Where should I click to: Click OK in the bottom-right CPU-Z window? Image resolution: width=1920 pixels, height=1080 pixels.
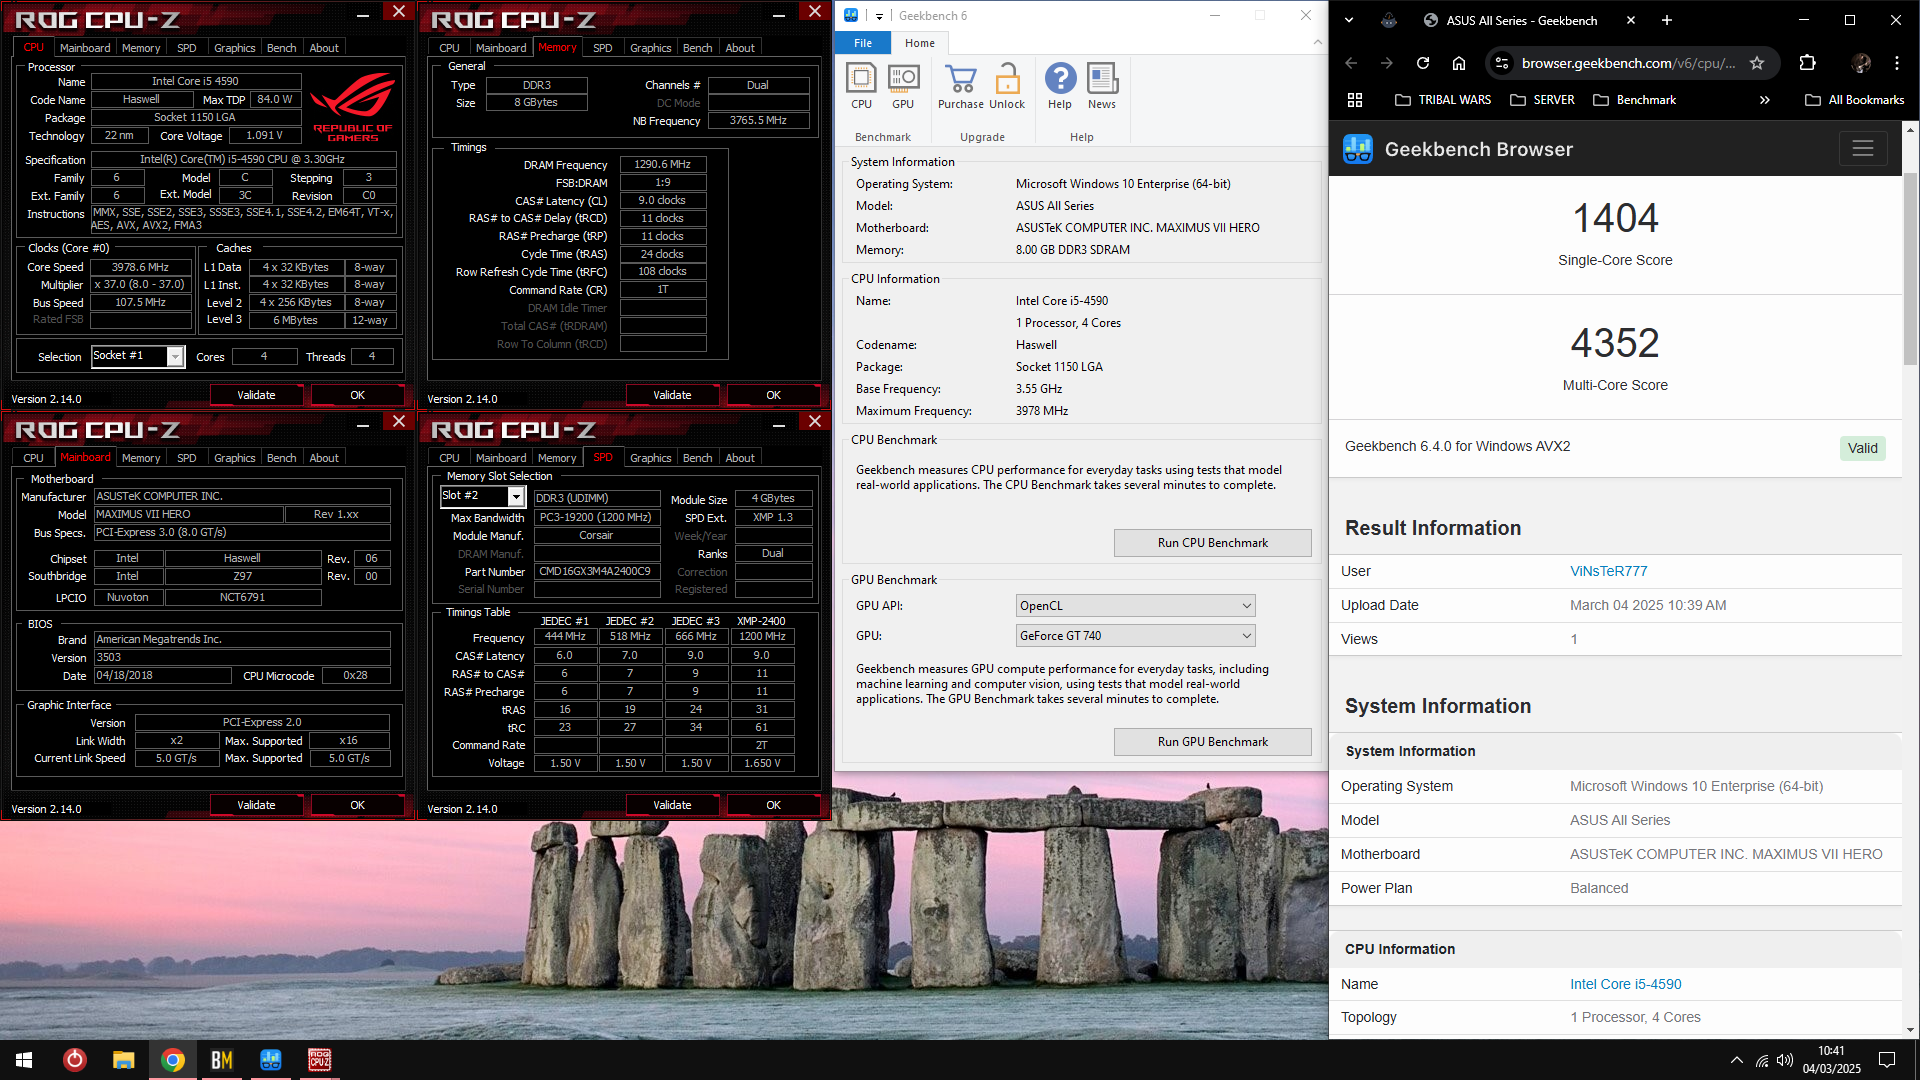coord(773,805)
